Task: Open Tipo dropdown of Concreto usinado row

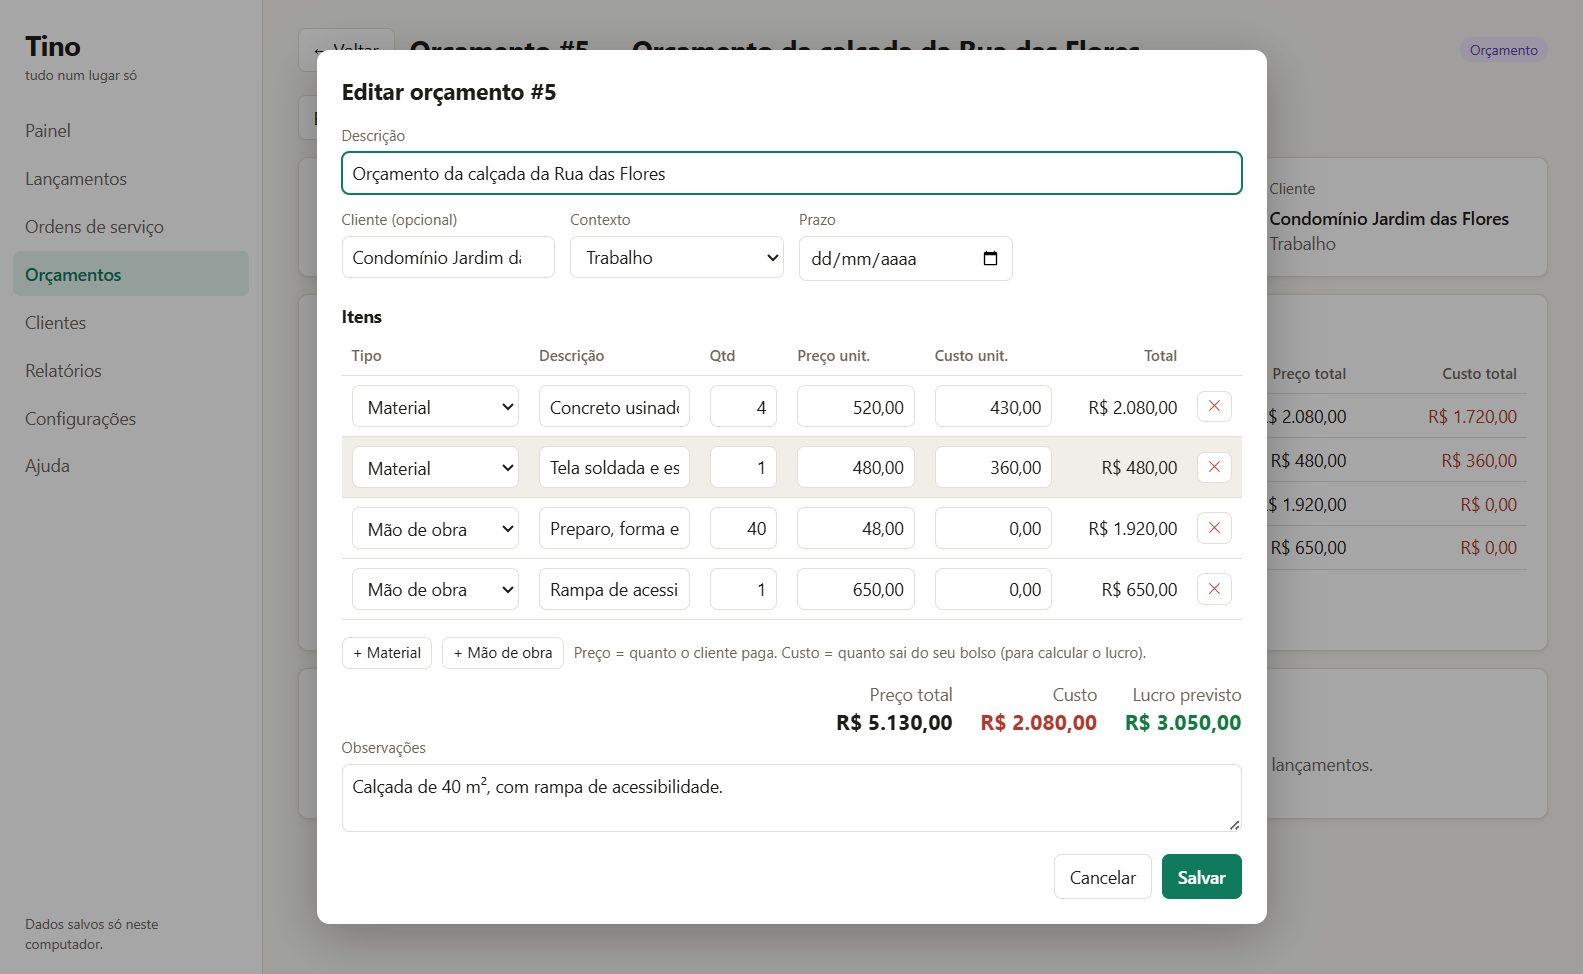Action: tap(435, 407)
